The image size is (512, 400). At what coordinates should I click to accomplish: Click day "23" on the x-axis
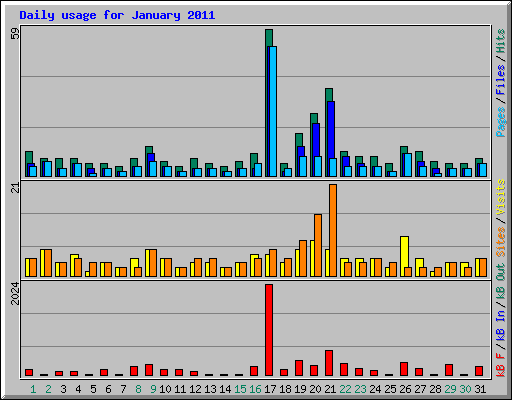360,389
